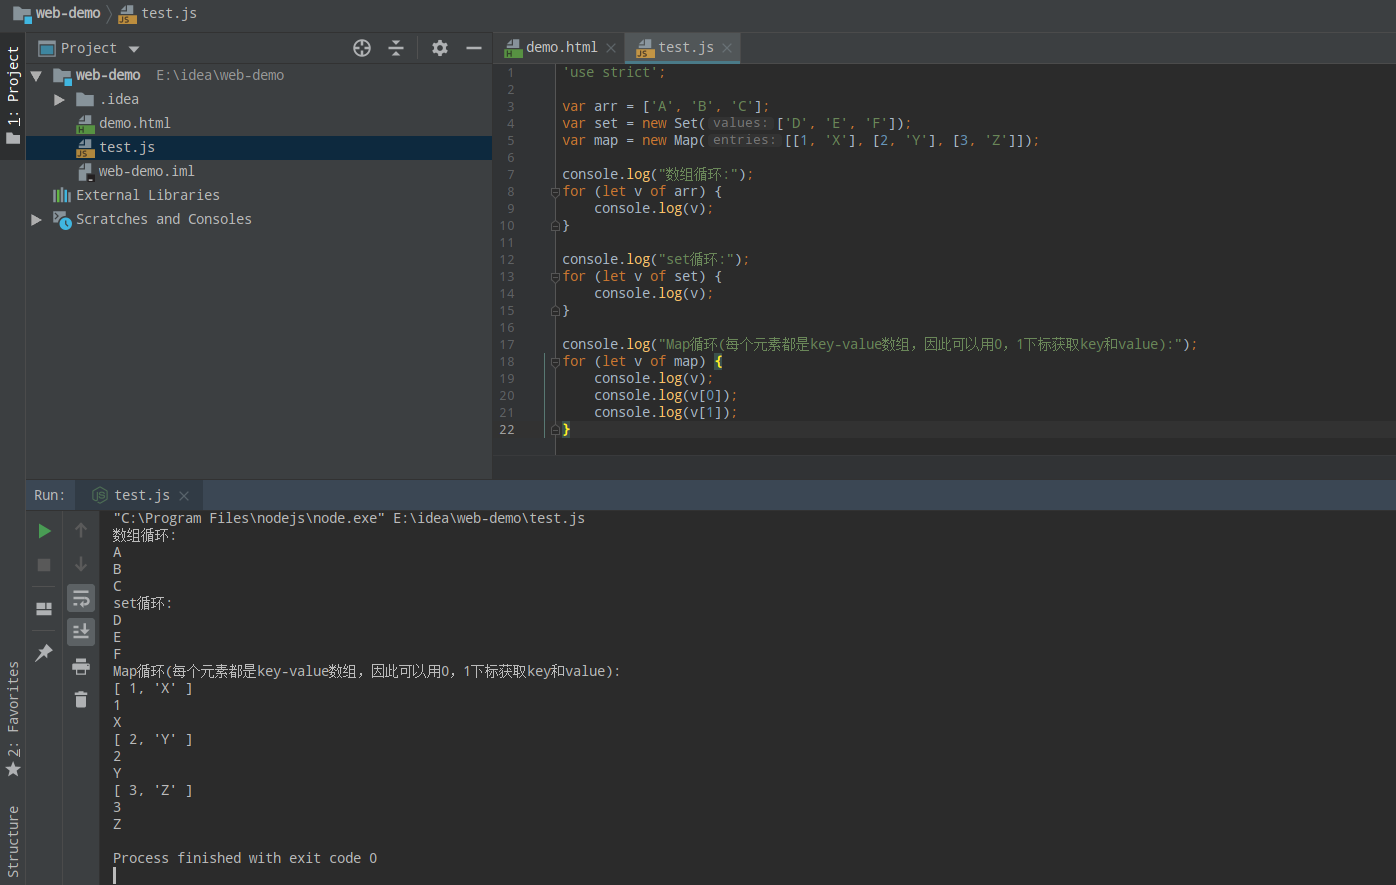Click the Locate/Scroll from Source target icon
The image size is (1396, 885).
pos(362,48)
